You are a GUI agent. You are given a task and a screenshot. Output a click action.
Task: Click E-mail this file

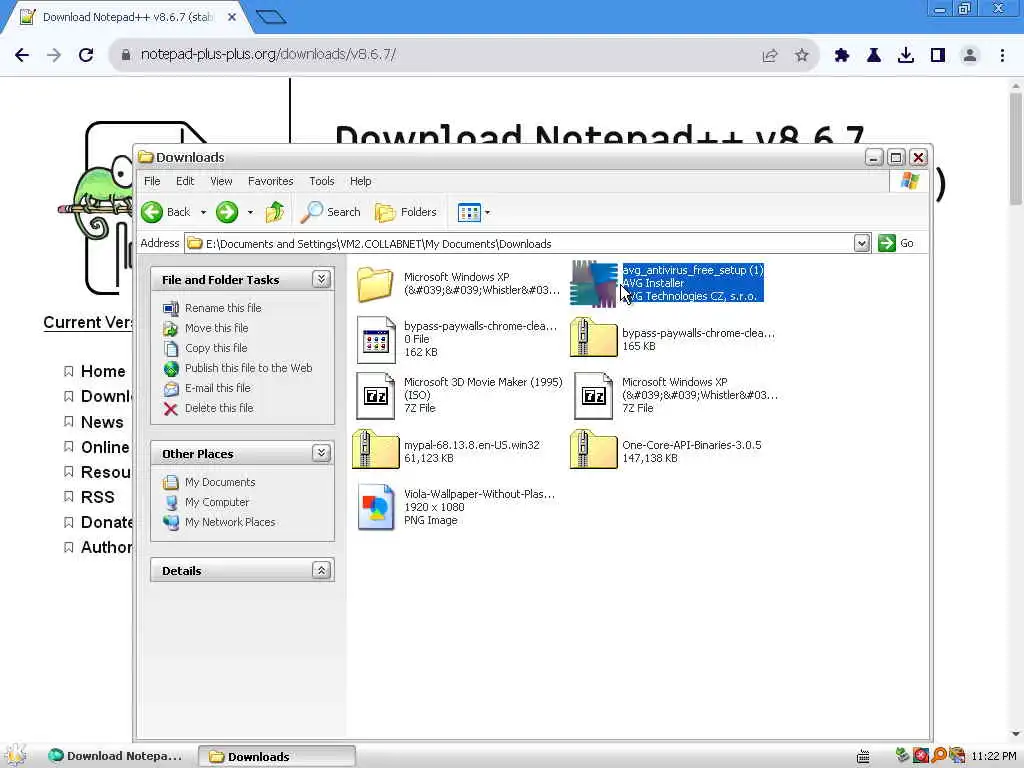217,388
